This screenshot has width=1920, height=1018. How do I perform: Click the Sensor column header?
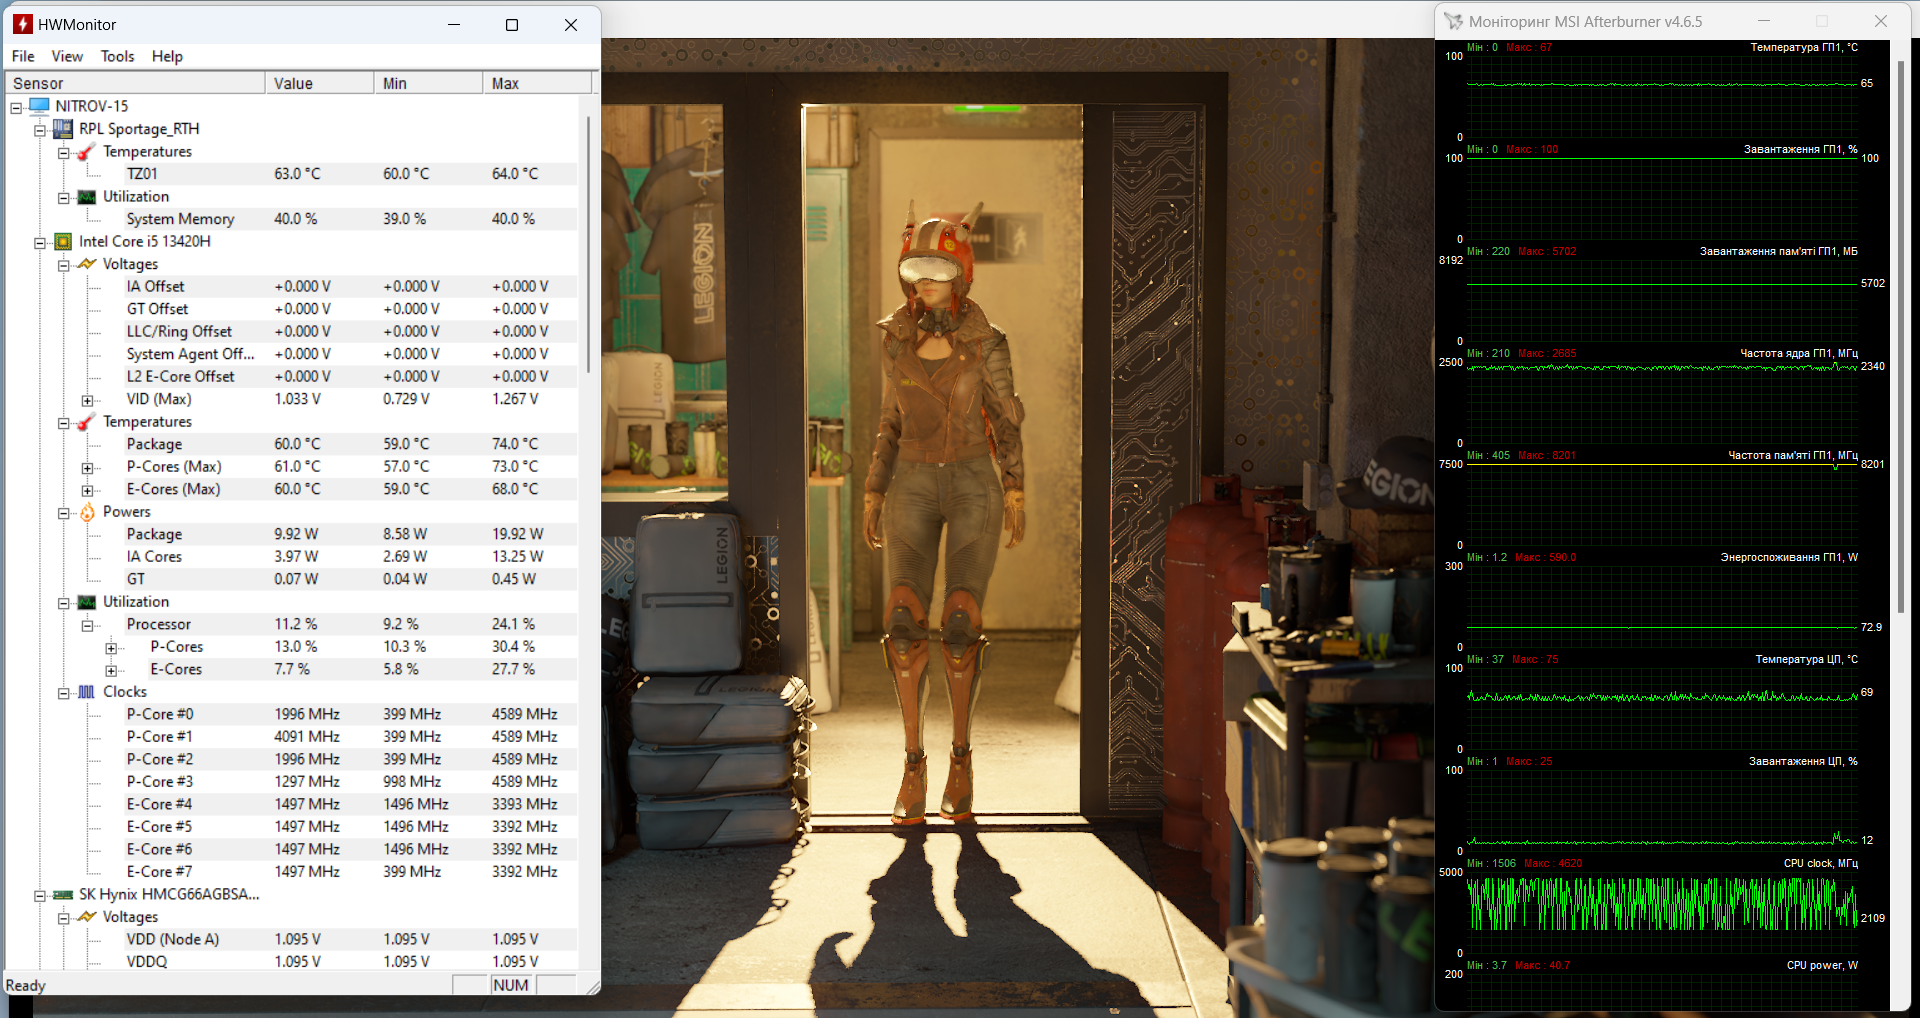(136, 83)
